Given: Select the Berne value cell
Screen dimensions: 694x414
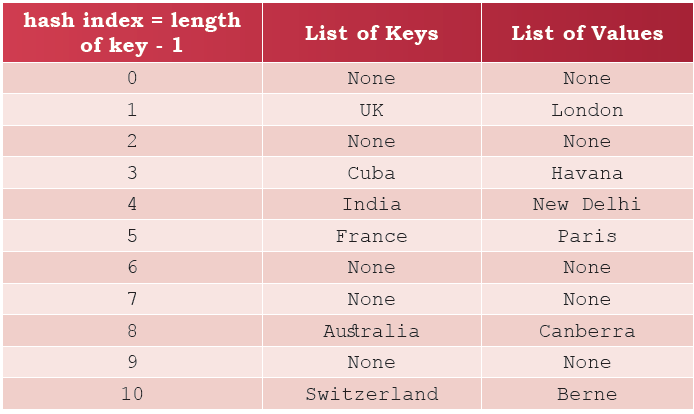Looking at the screenshot, I should (x=587, y=394).
